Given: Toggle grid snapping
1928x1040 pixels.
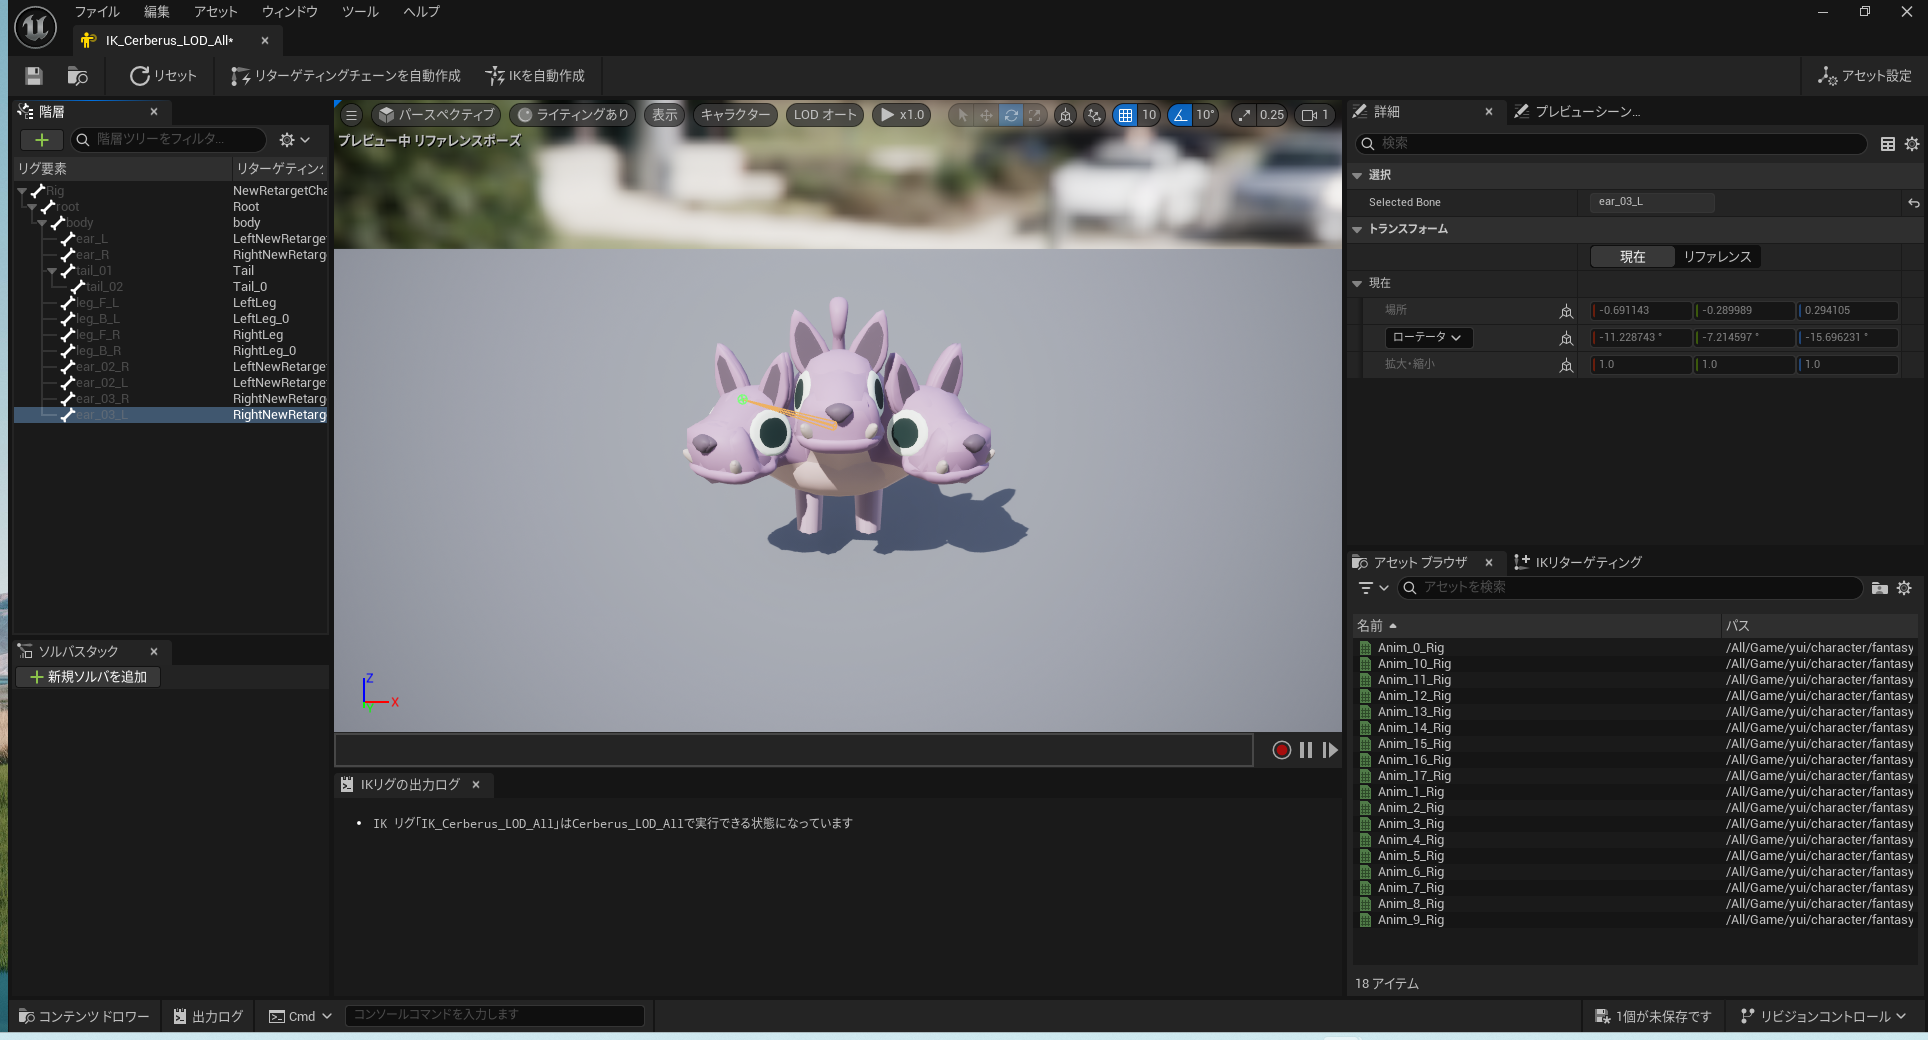Looking at the screenshot, I should (1126, 115).
